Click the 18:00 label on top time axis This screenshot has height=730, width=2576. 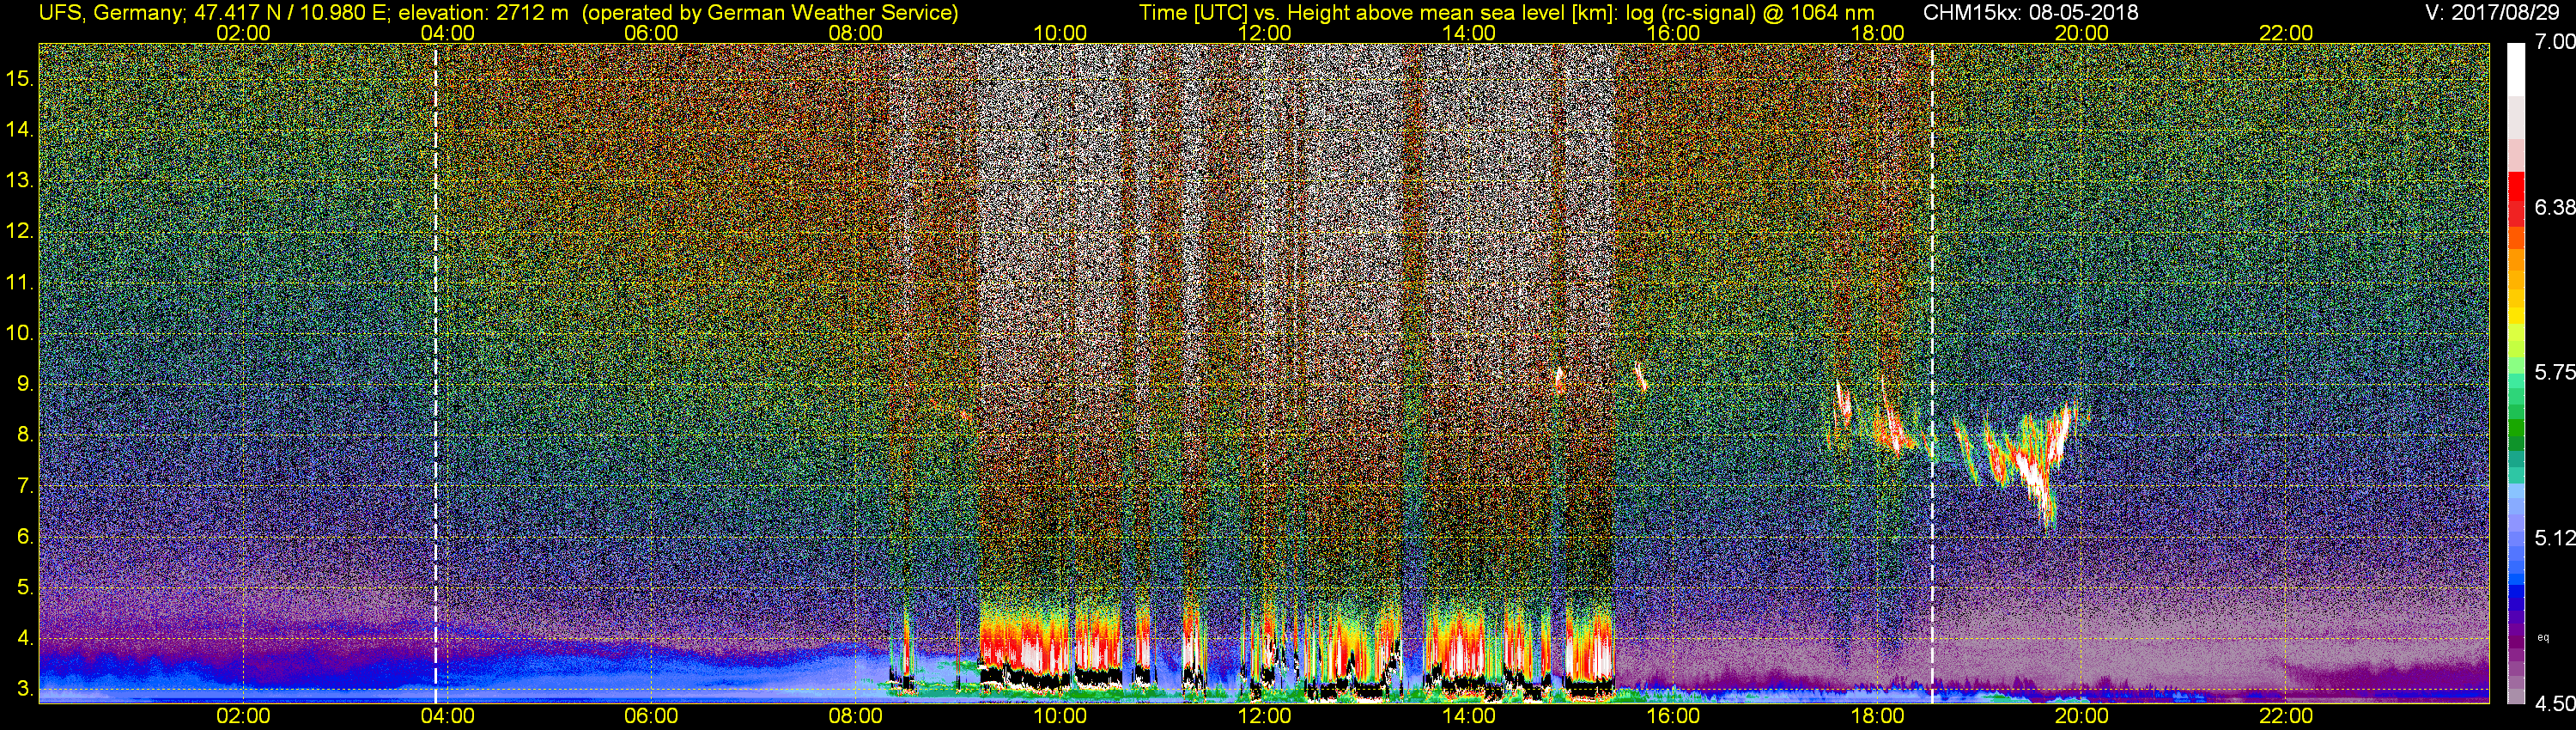[1877, 33]
